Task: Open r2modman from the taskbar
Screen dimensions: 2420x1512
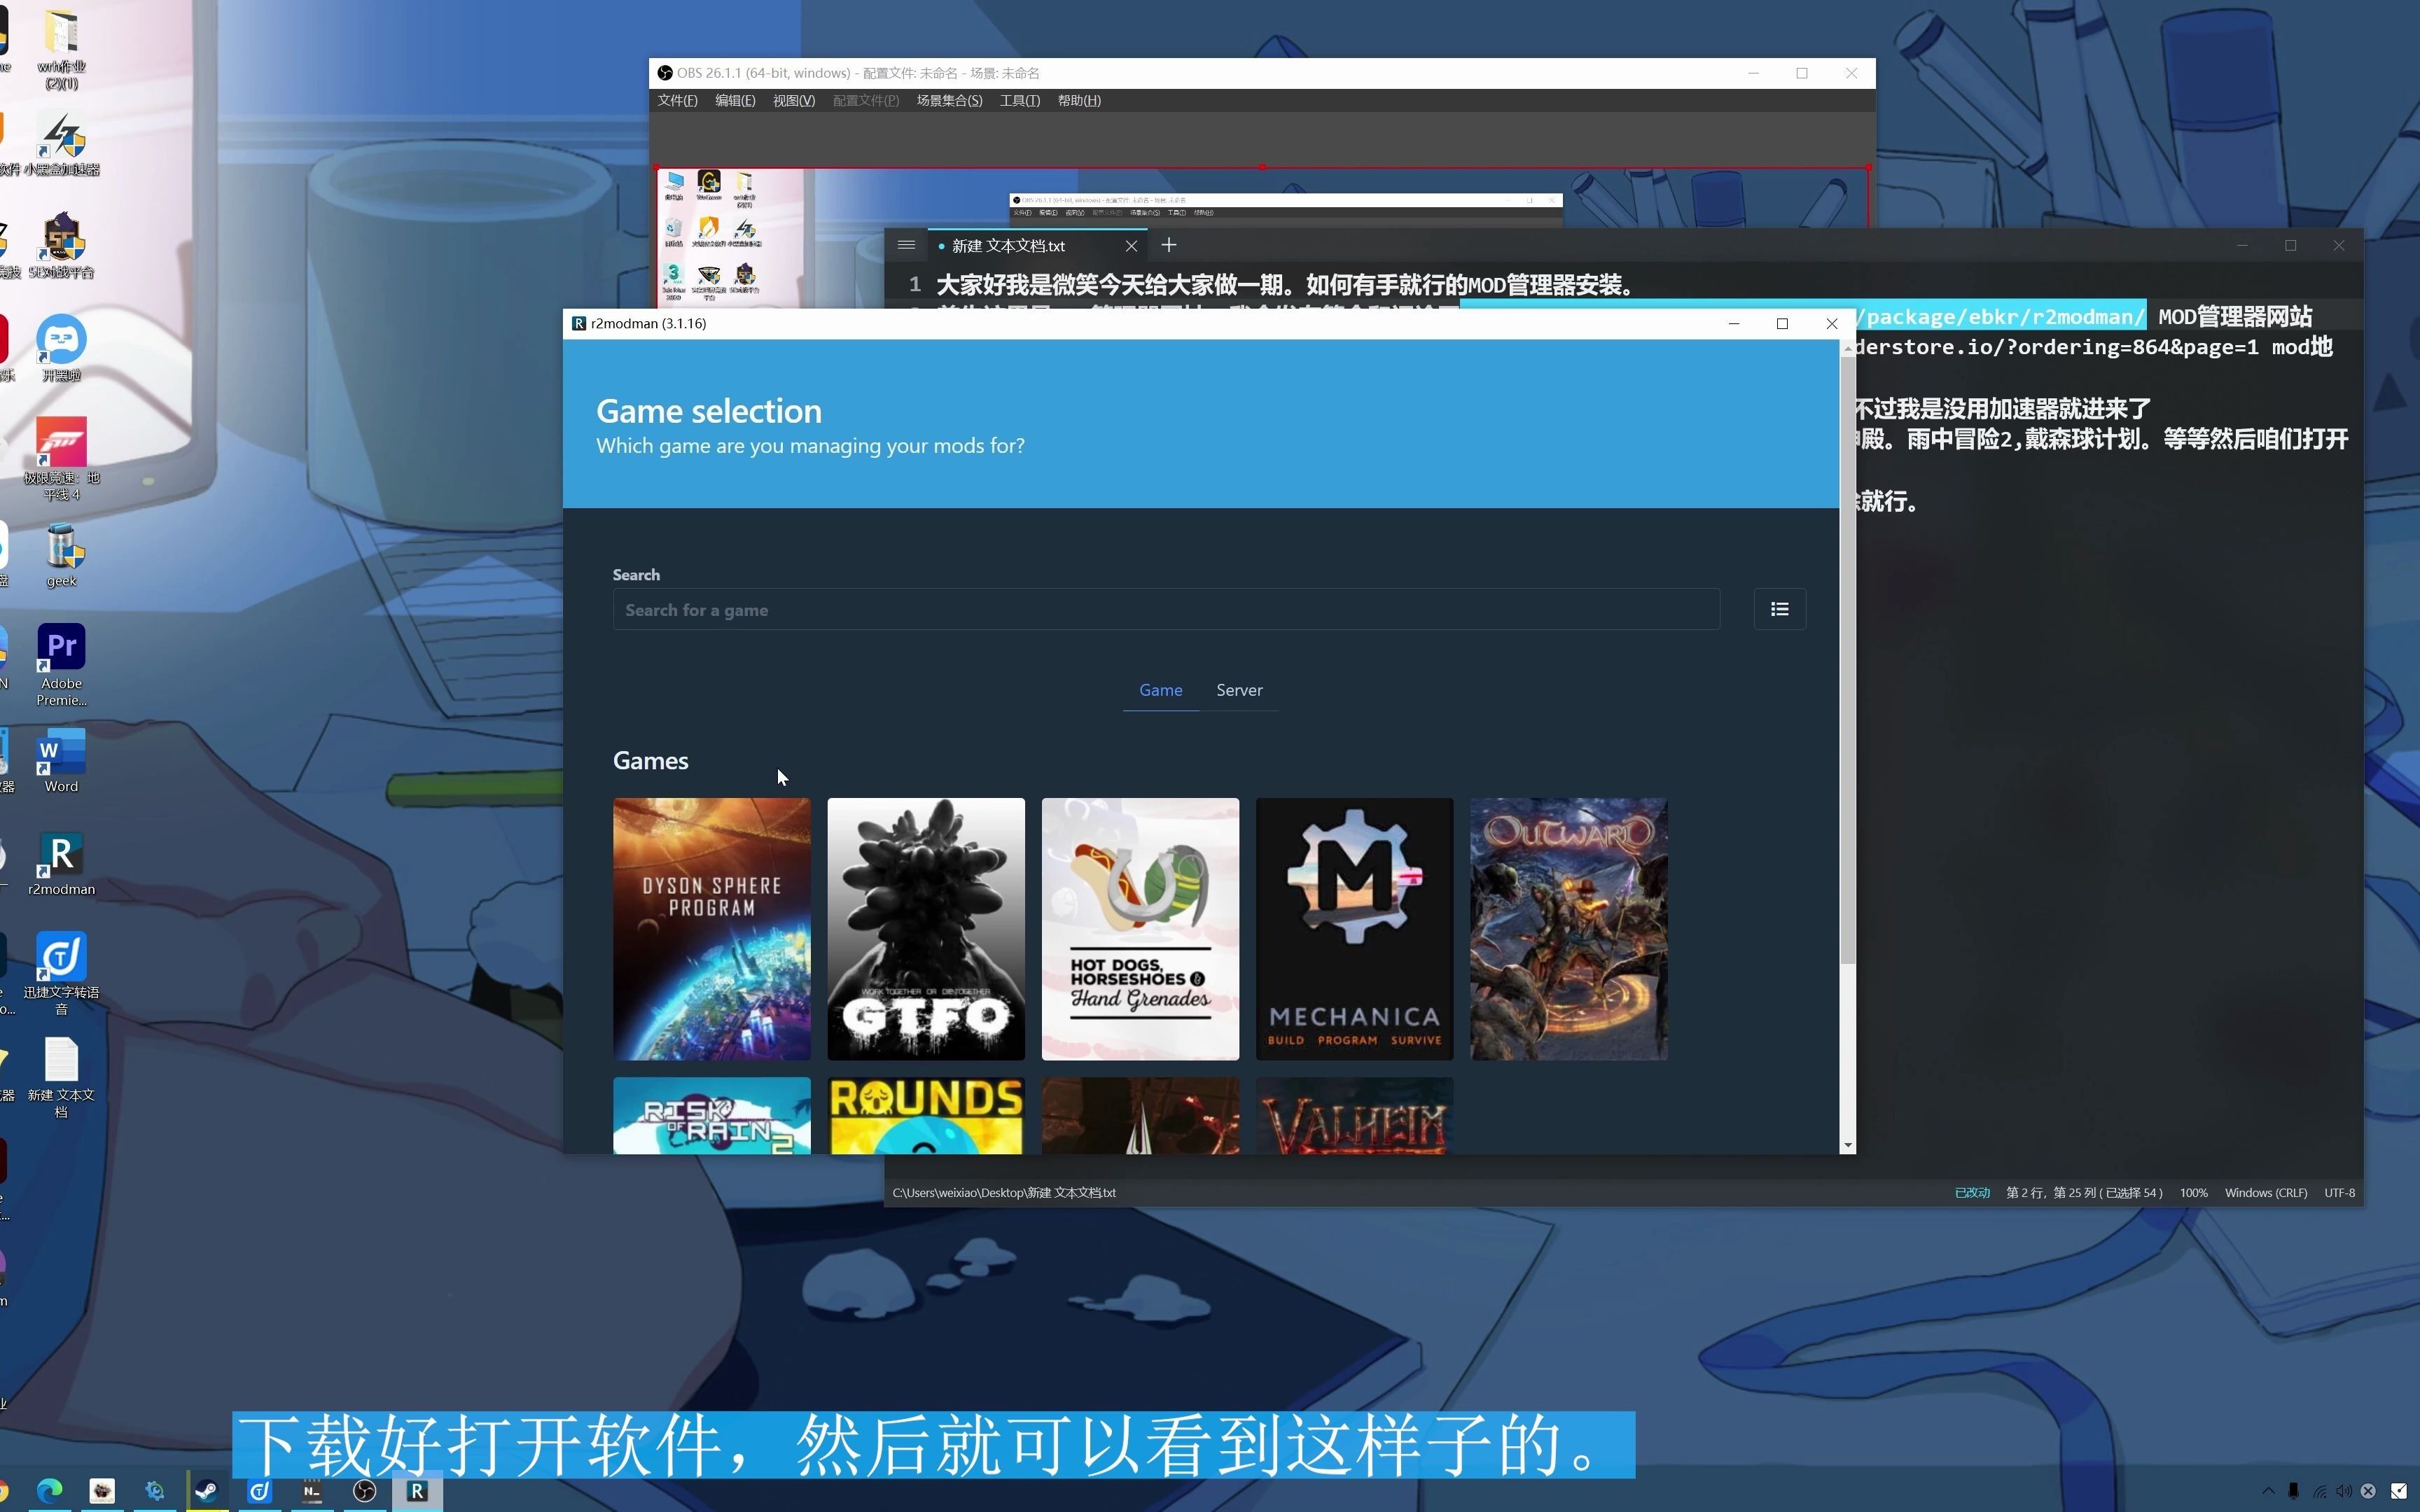Action: point(418,1490)
